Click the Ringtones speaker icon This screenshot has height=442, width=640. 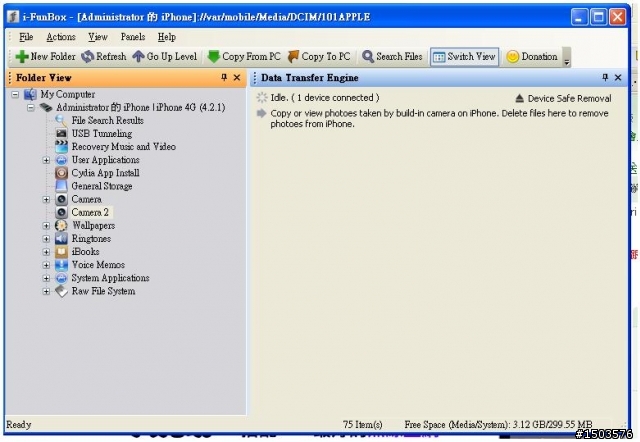(61, 238)
